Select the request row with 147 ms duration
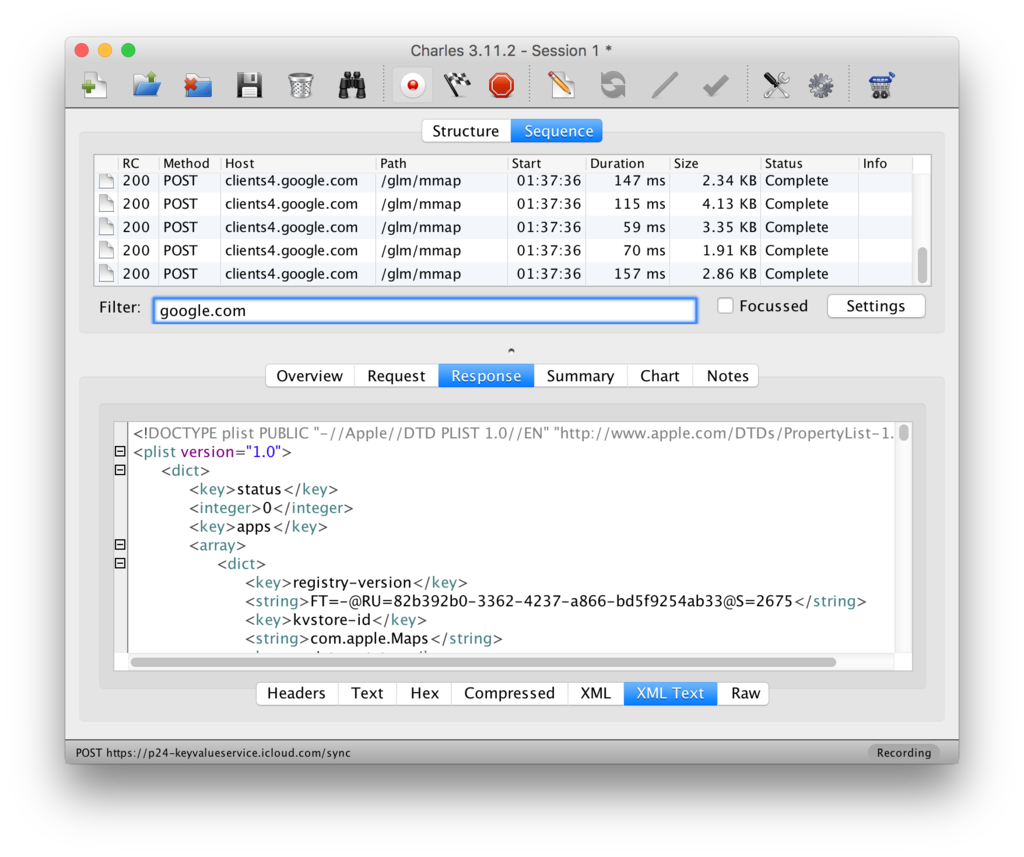Image resolution: width=1024 pixels, height=857 pixels. point(503,181)
